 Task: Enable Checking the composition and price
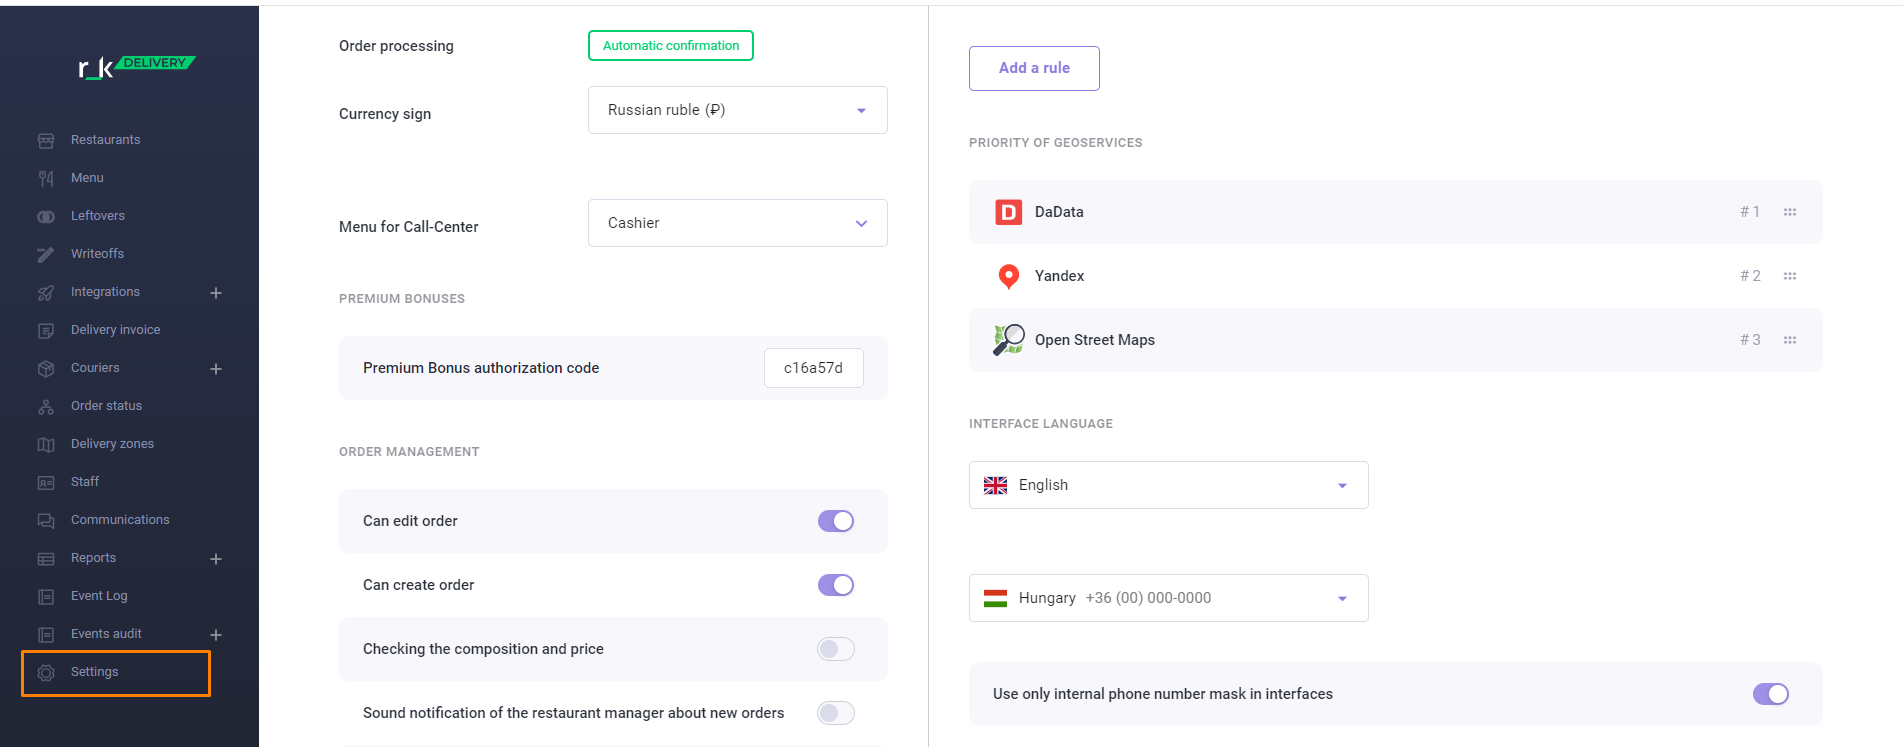point(836,649)
